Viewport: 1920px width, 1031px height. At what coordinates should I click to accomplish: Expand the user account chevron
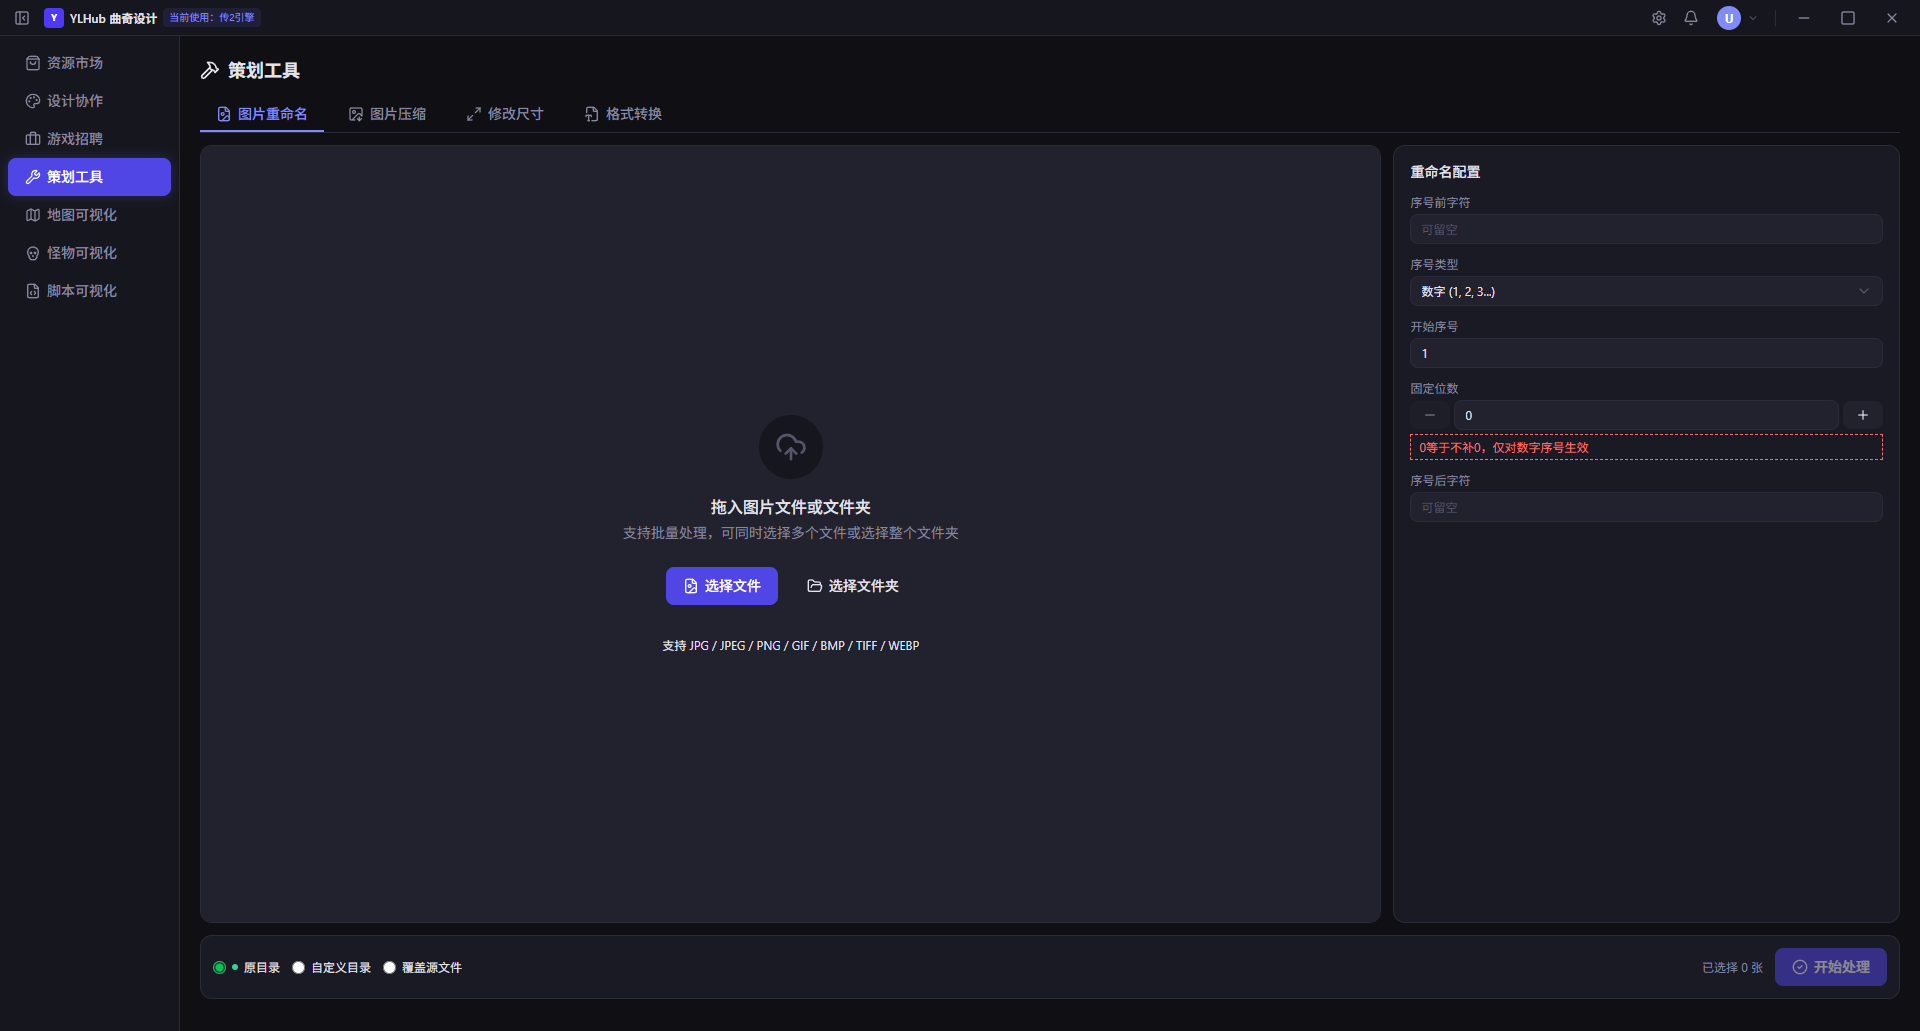tap(1753, 18)
